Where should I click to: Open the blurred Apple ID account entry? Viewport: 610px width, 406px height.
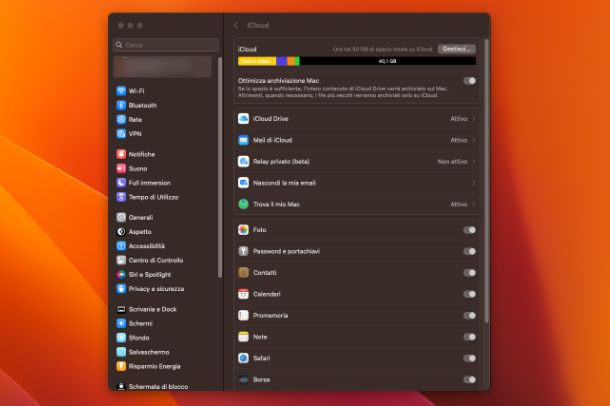[x=163, y=66]
